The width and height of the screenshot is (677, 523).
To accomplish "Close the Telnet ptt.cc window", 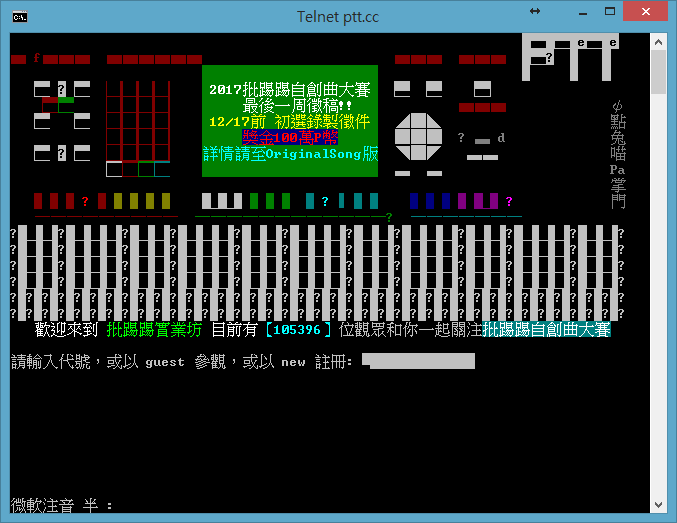I will (x=645, y=11).
